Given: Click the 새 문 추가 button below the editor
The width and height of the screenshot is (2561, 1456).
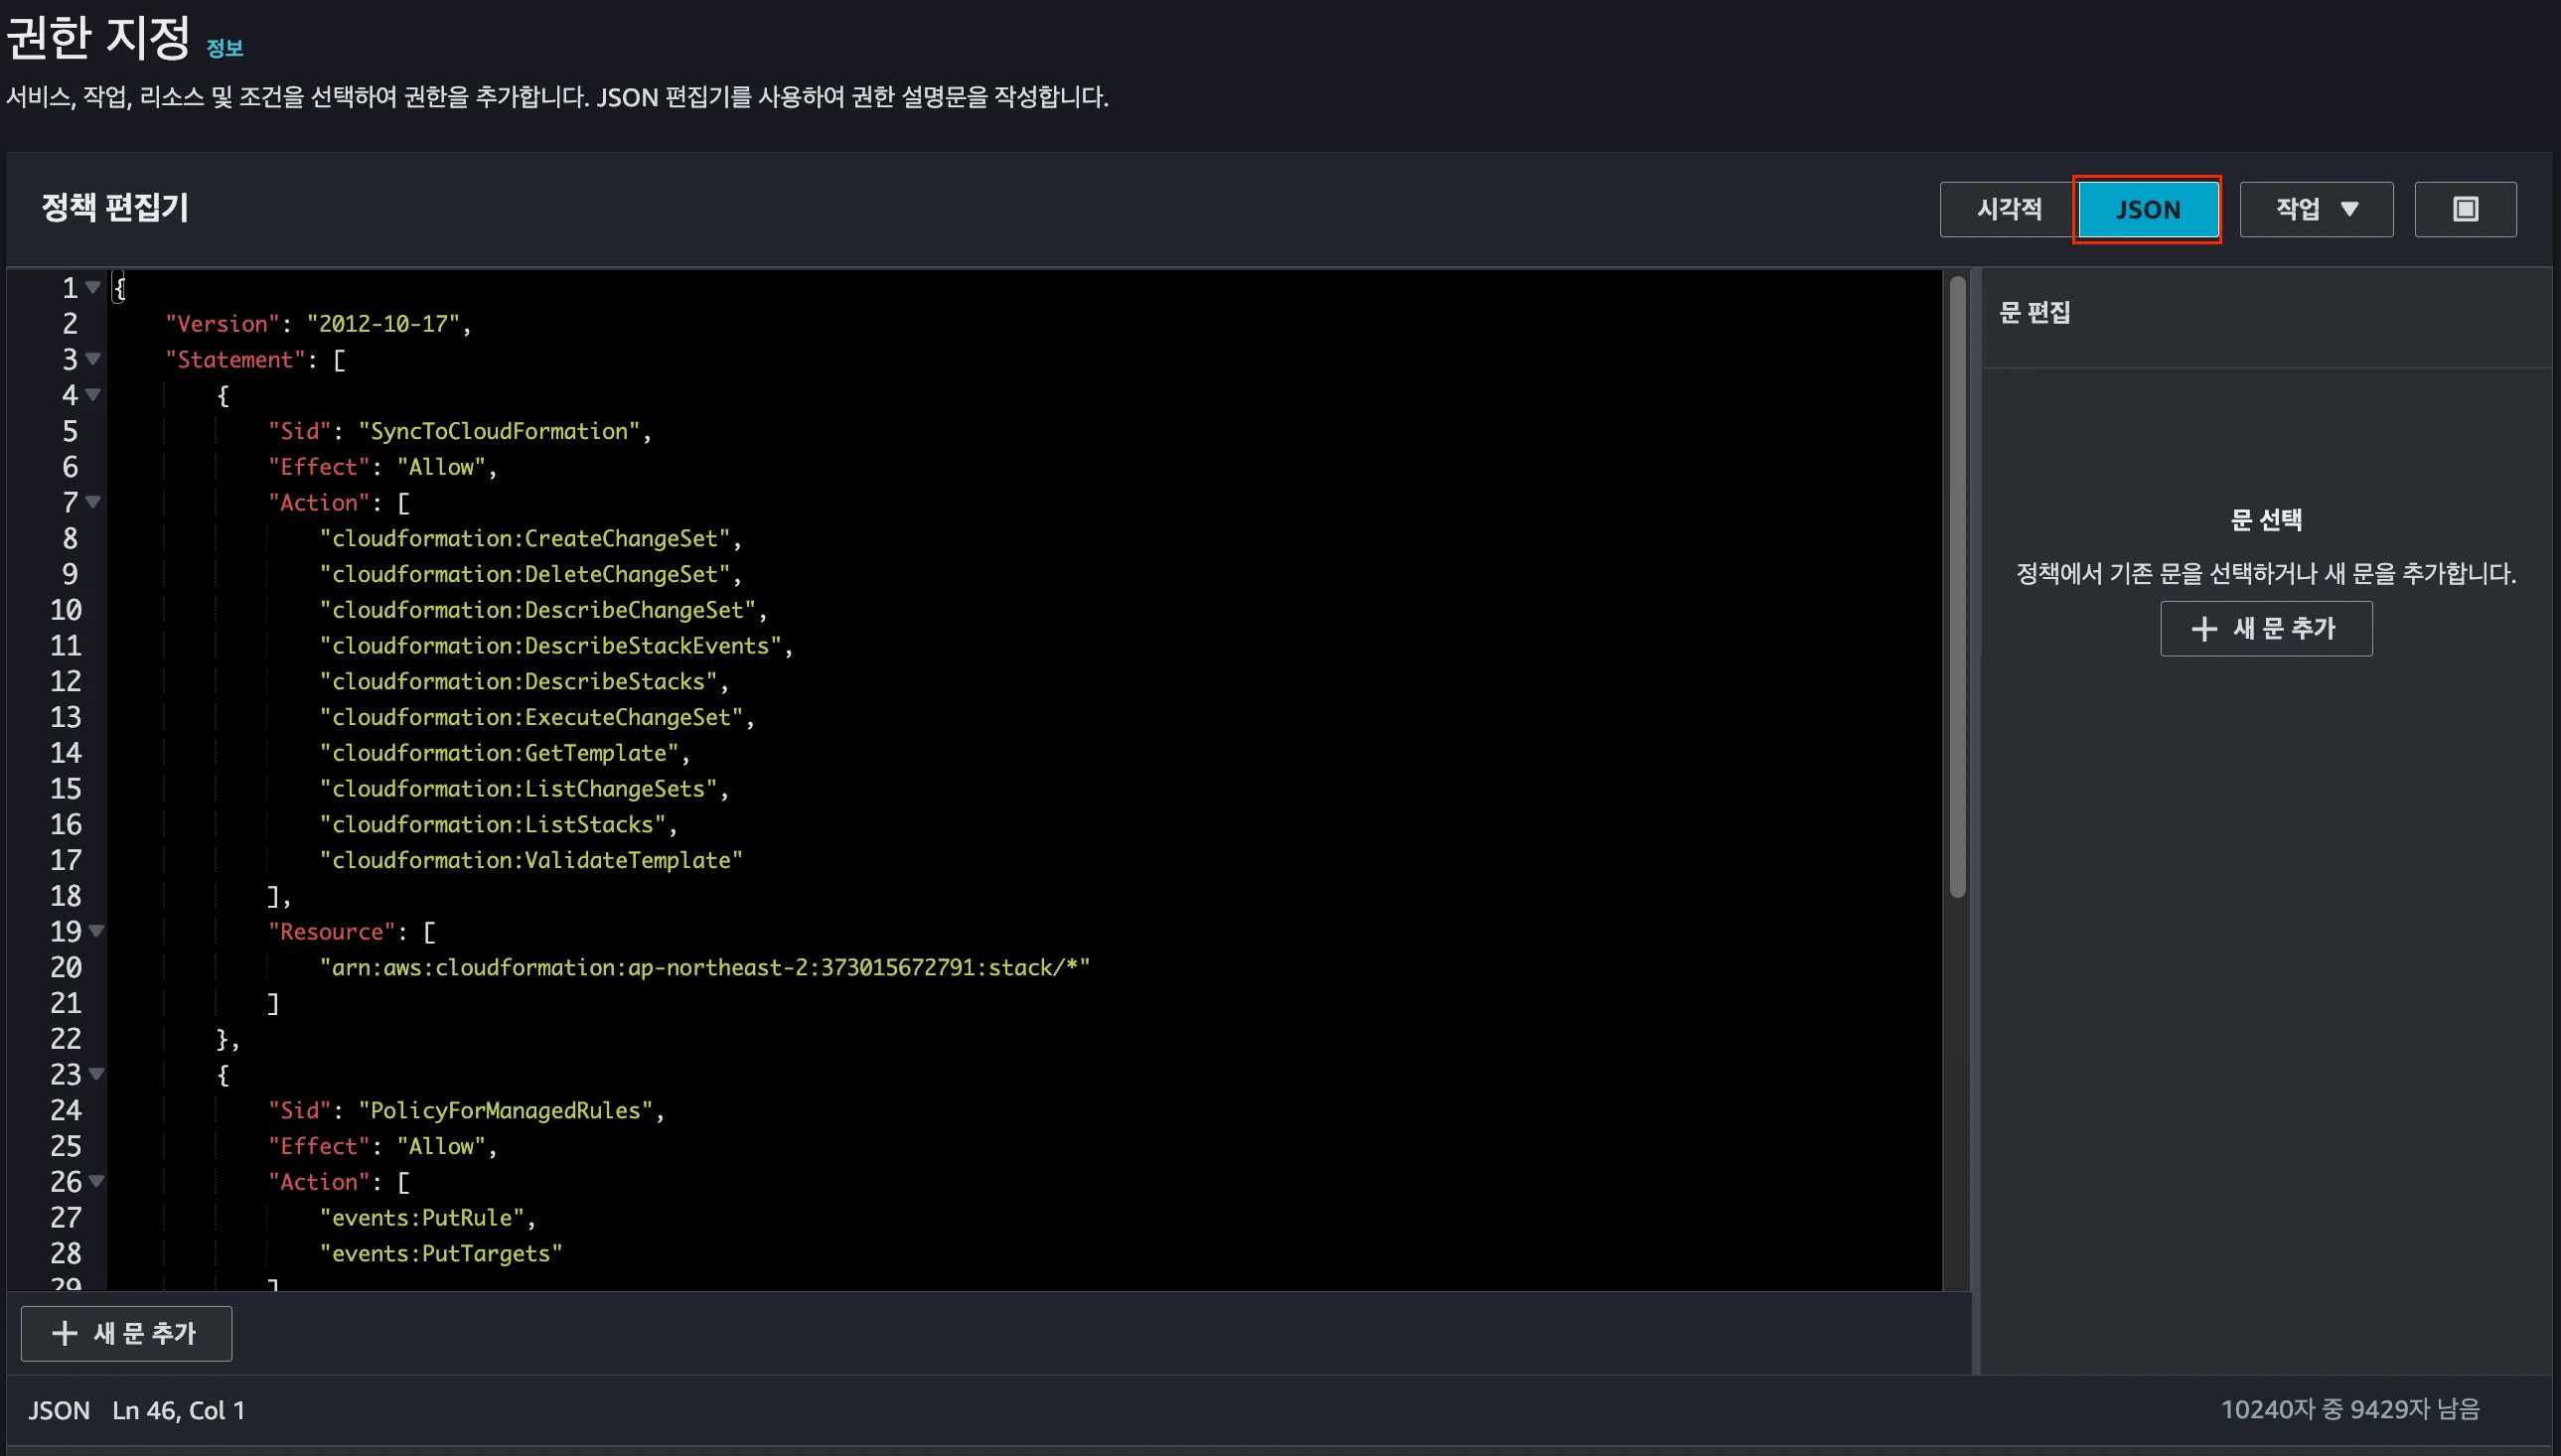Looking at the screenshot, I should [125, 1333].
